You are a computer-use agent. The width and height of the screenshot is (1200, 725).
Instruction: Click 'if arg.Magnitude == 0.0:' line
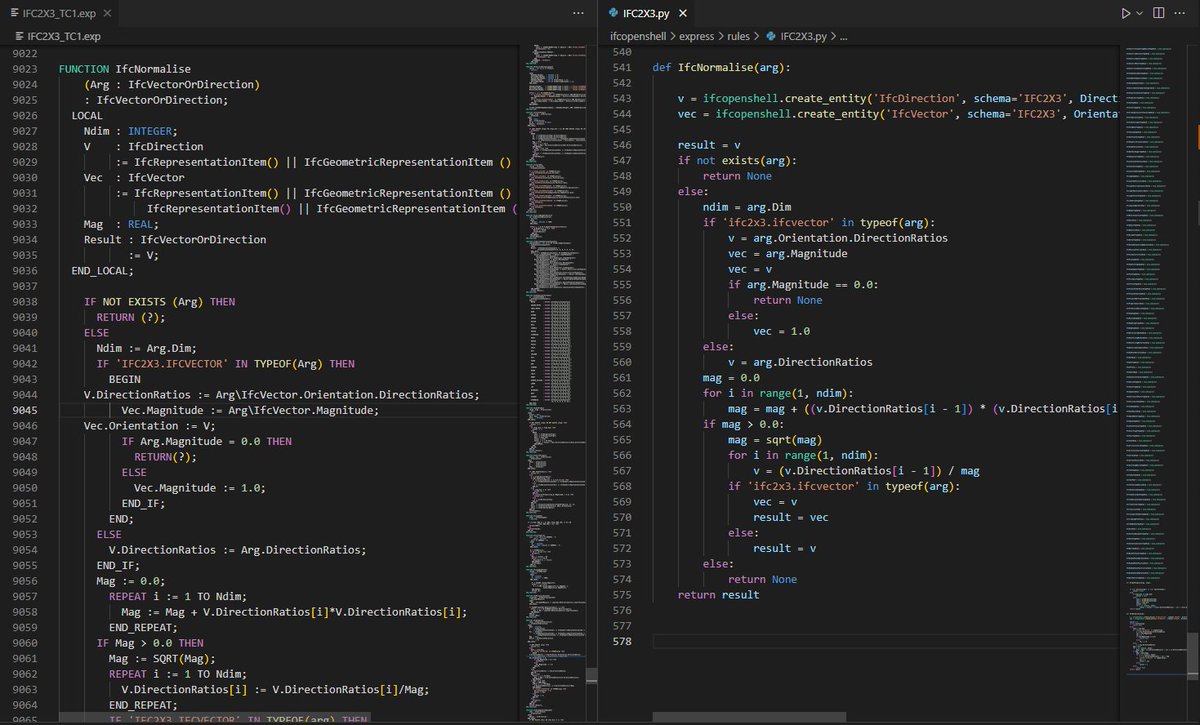(803, 285)
